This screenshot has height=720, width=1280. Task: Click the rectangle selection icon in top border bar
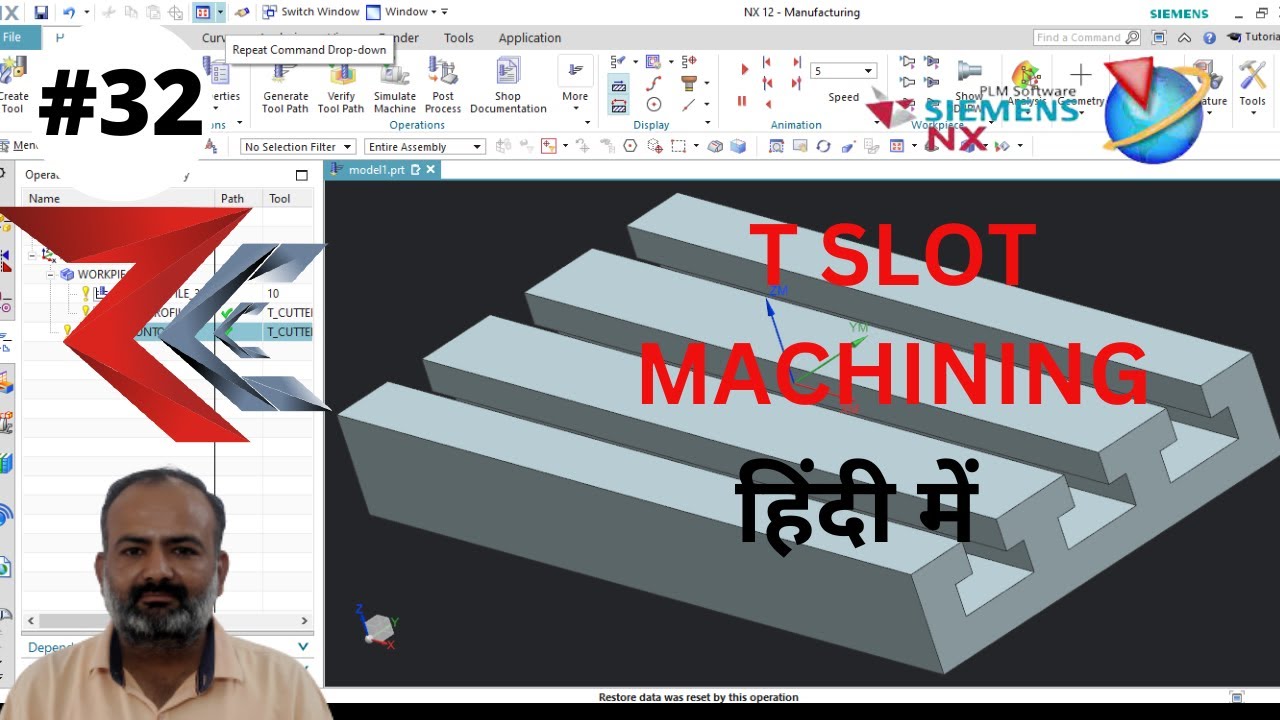coord(678,146)
